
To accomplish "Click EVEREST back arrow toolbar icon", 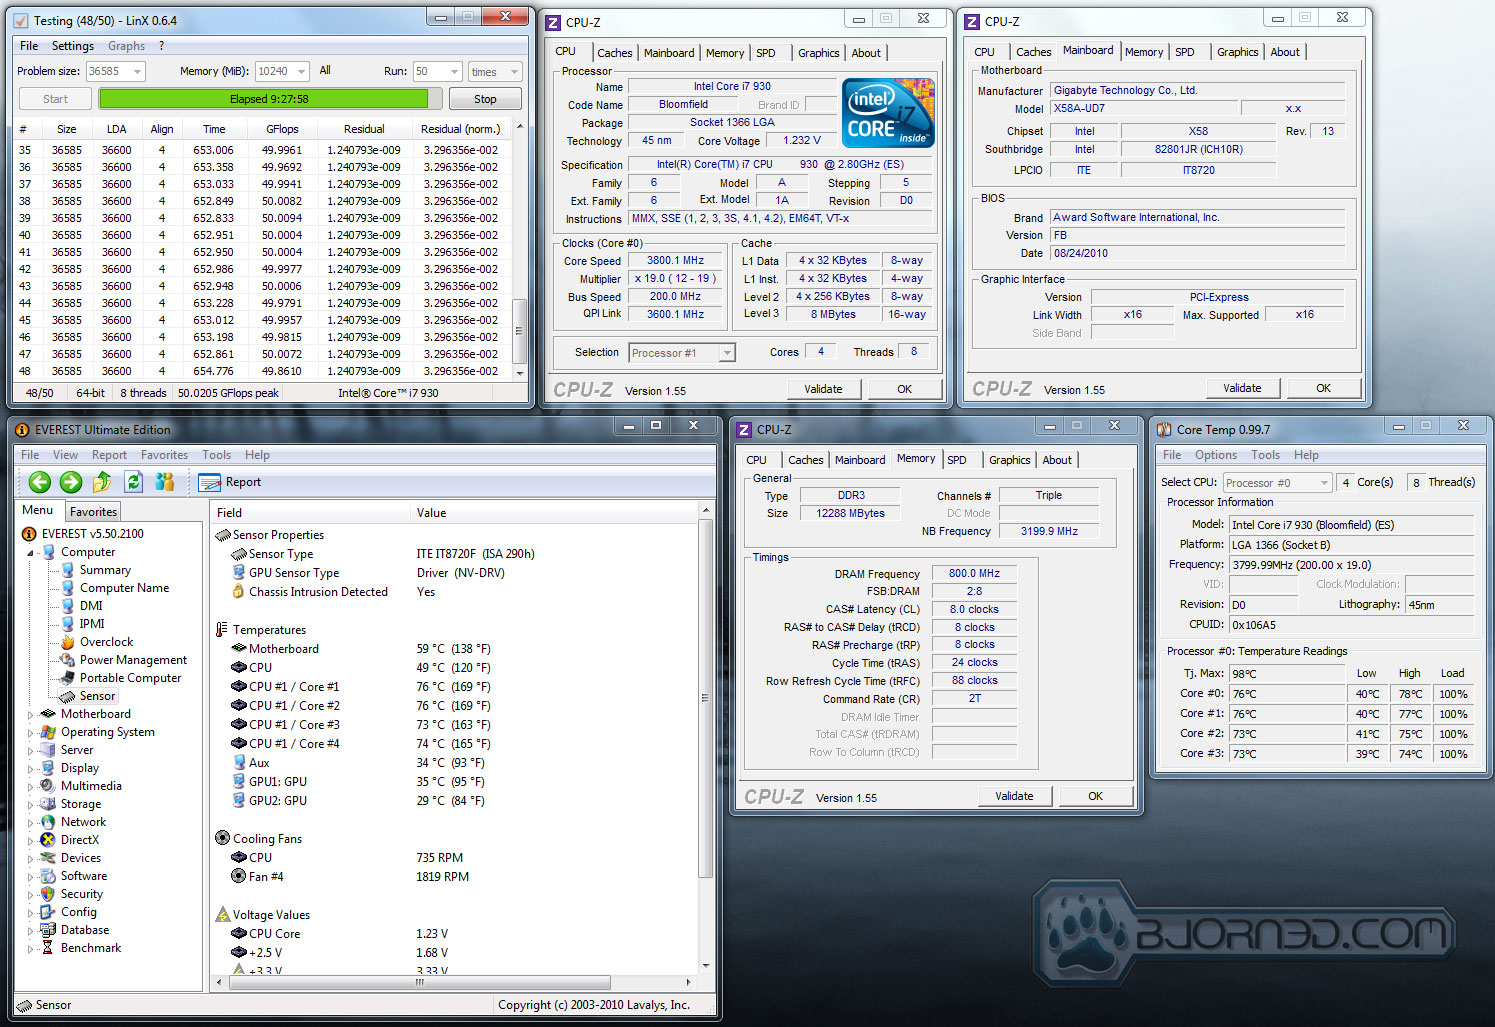I will (x=40, y=482).
